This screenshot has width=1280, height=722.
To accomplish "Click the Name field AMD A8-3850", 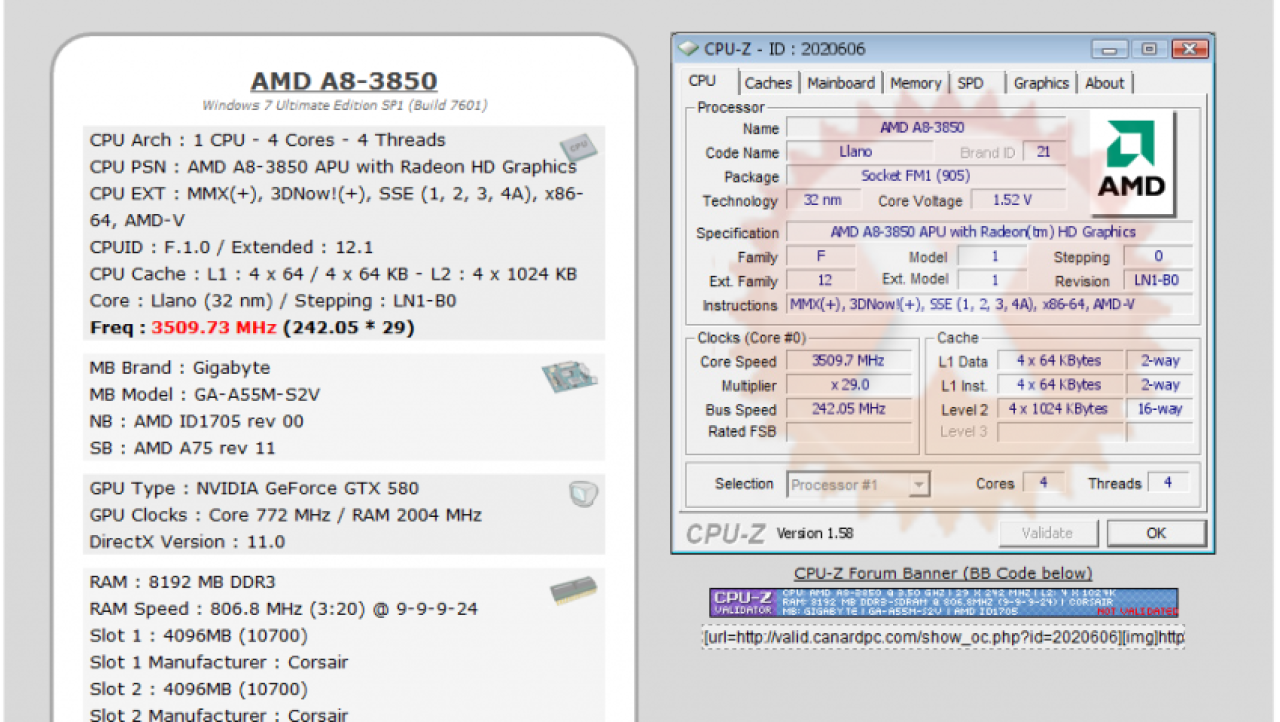I will [x=926, y=128].
